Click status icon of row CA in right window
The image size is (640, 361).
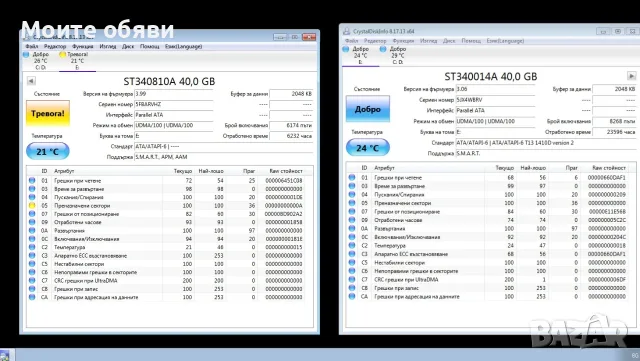tap(352, 296)
